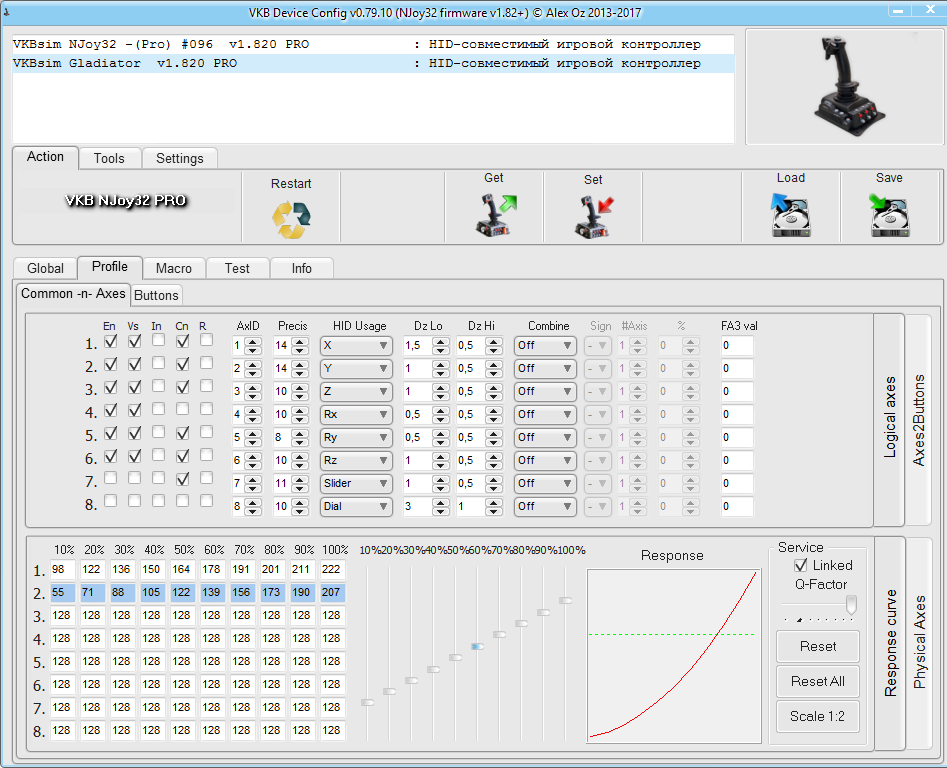Viewport: 947px width, 768px height.
Task: Click the Get joystick icon
Action: (494, 214)
